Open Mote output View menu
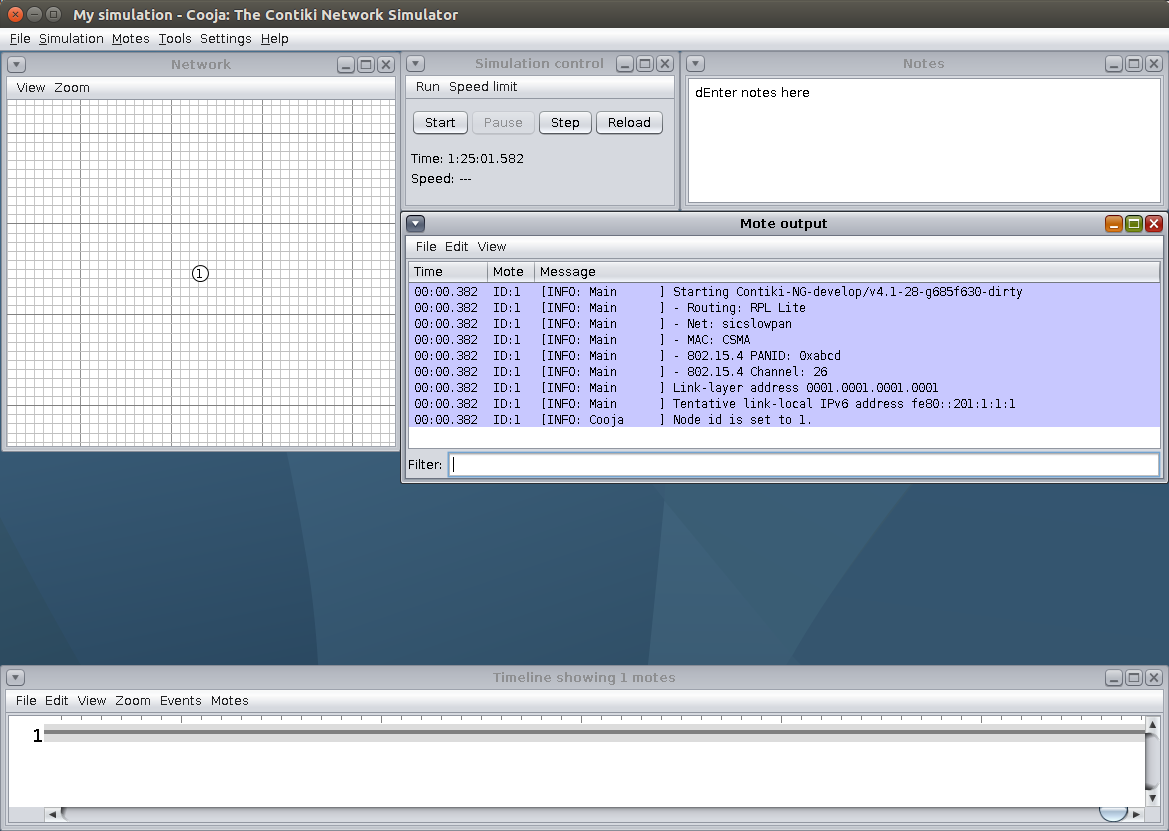The width and height of the screenshot is (1169, 831). 492,247
